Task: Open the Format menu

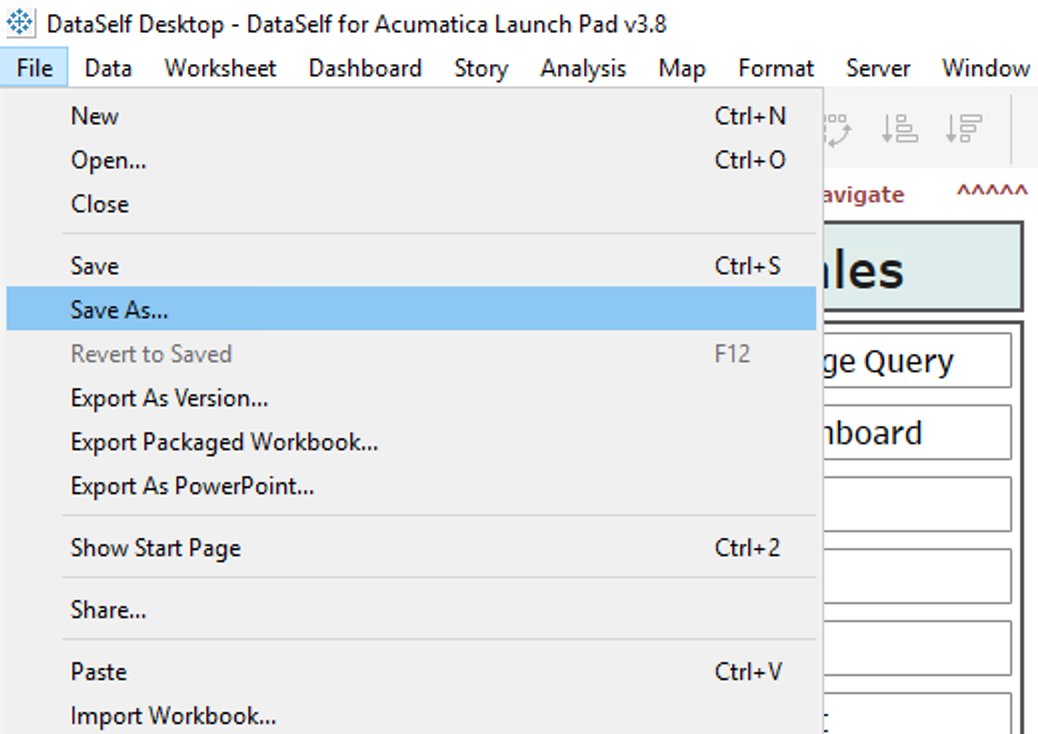Action: (x=776, y=68)
